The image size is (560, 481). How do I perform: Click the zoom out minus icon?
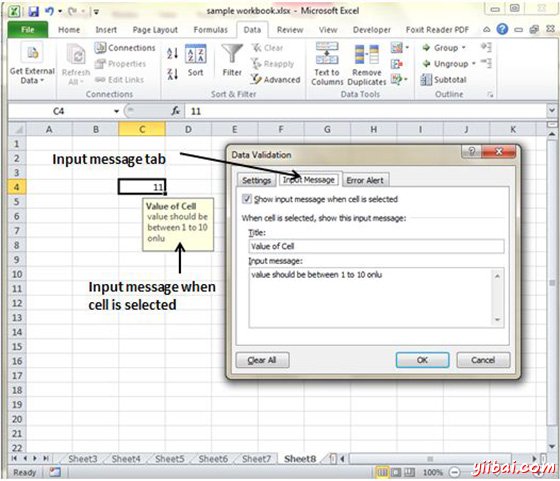[454, 472]
